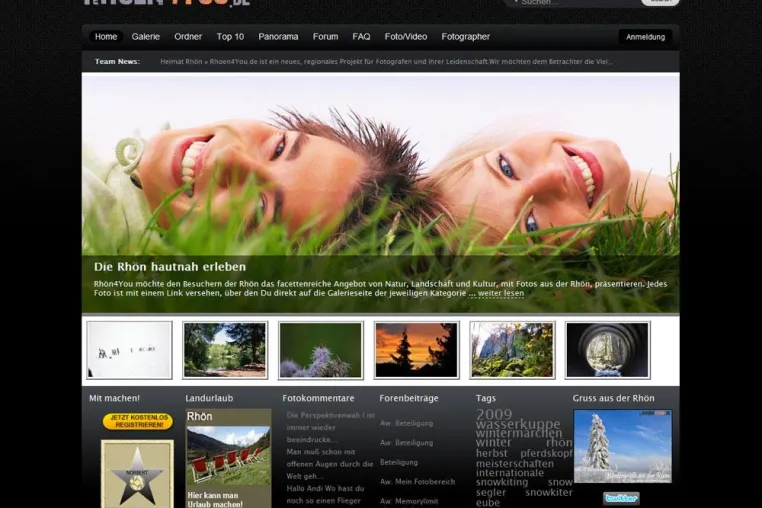Open the Foto/Video menu item
The height and width of the screenshot is (508, 762).
(406, 36)
